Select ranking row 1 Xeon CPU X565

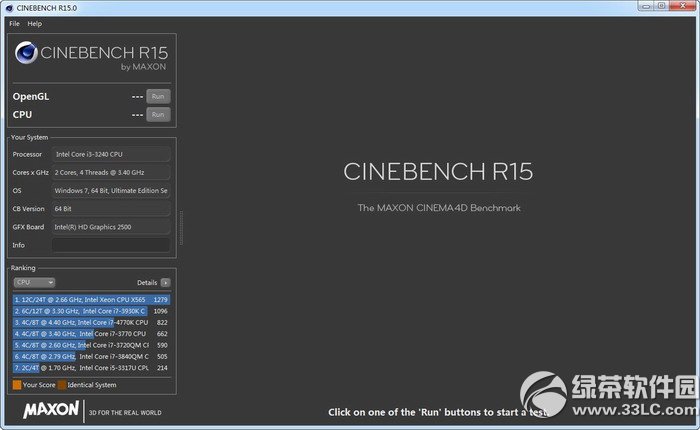click(91, 300)
